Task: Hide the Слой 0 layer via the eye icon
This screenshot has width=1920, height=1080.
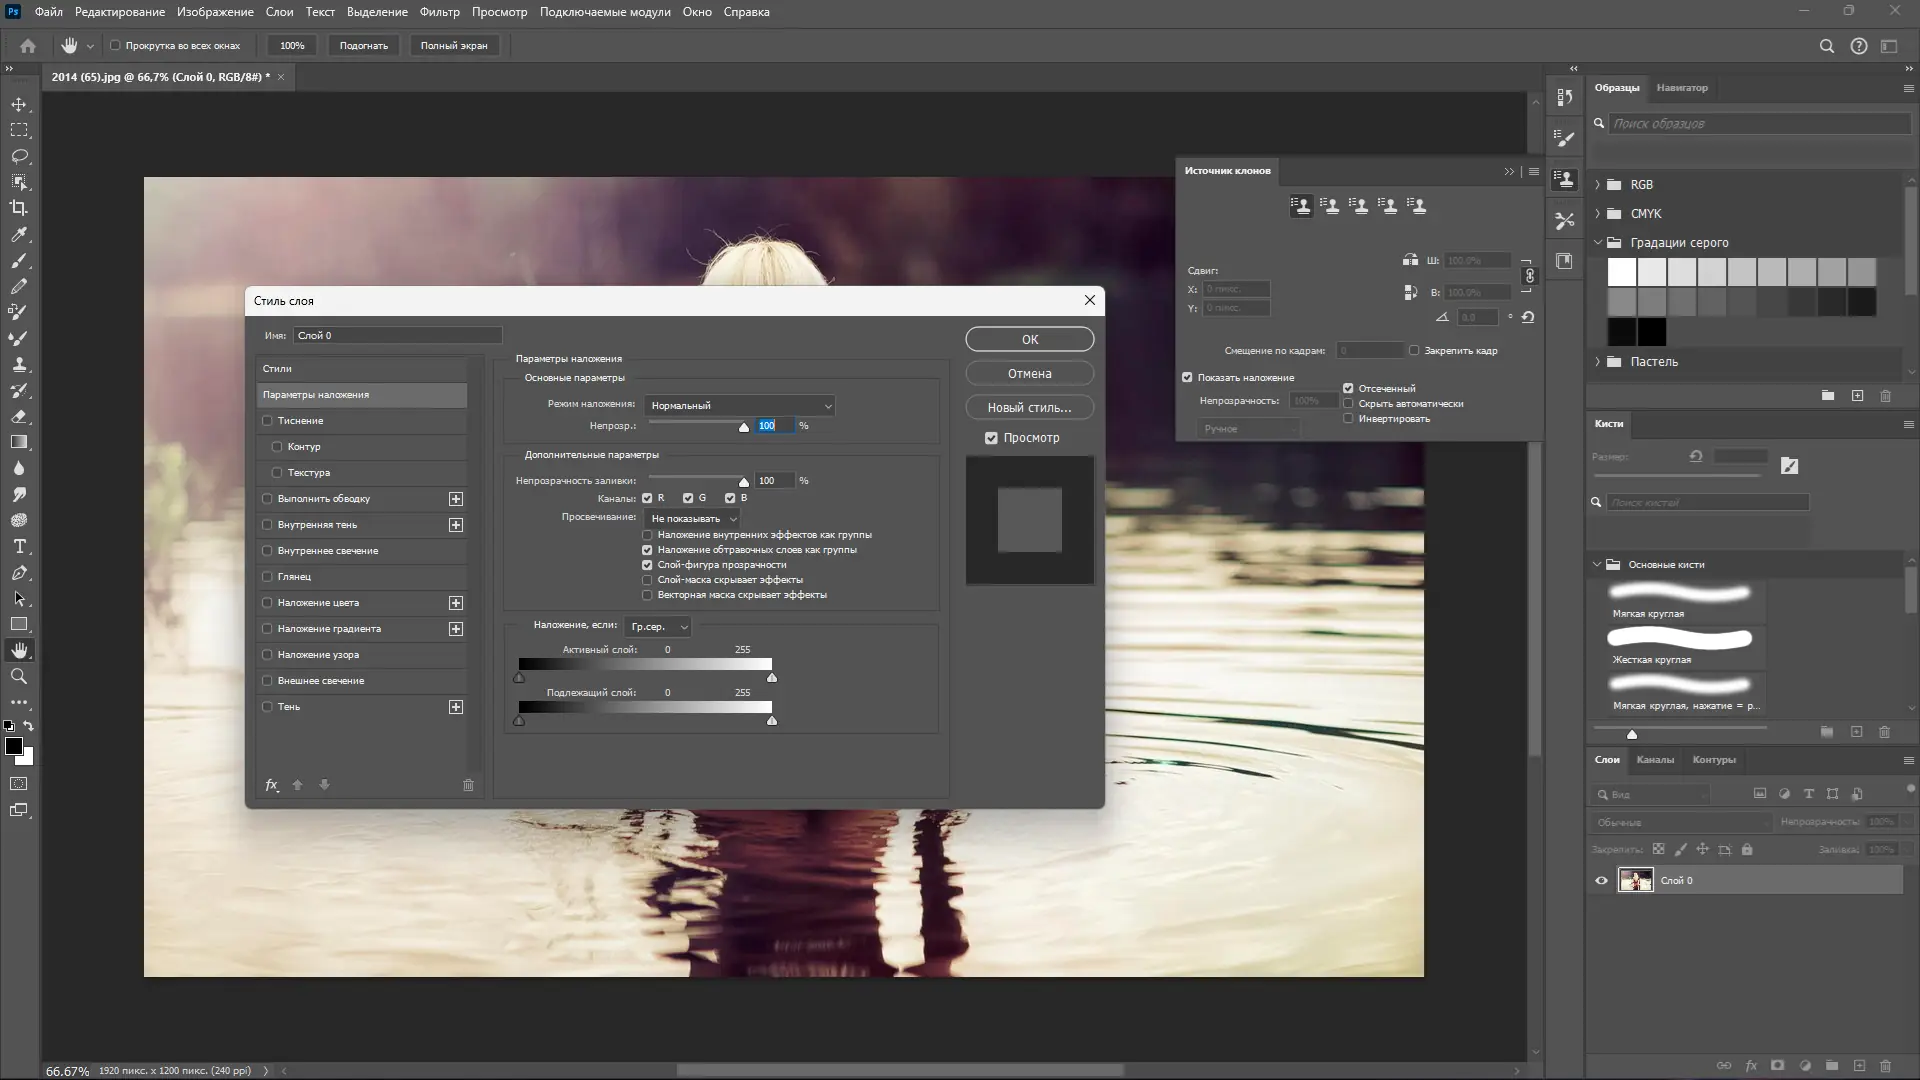Action: coord(1601,881)
